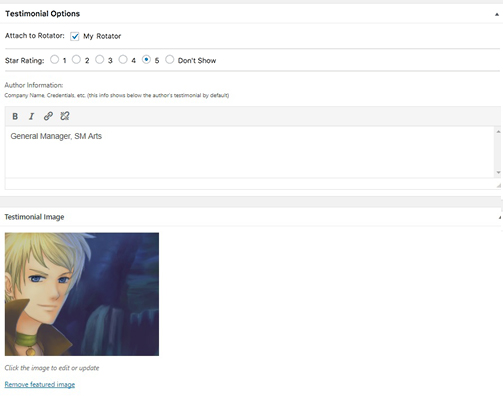The width and height of the screenshot is (503, 396).
Task: Apply bold formatting in Author Information editor
Action: (x=15, y=116)
